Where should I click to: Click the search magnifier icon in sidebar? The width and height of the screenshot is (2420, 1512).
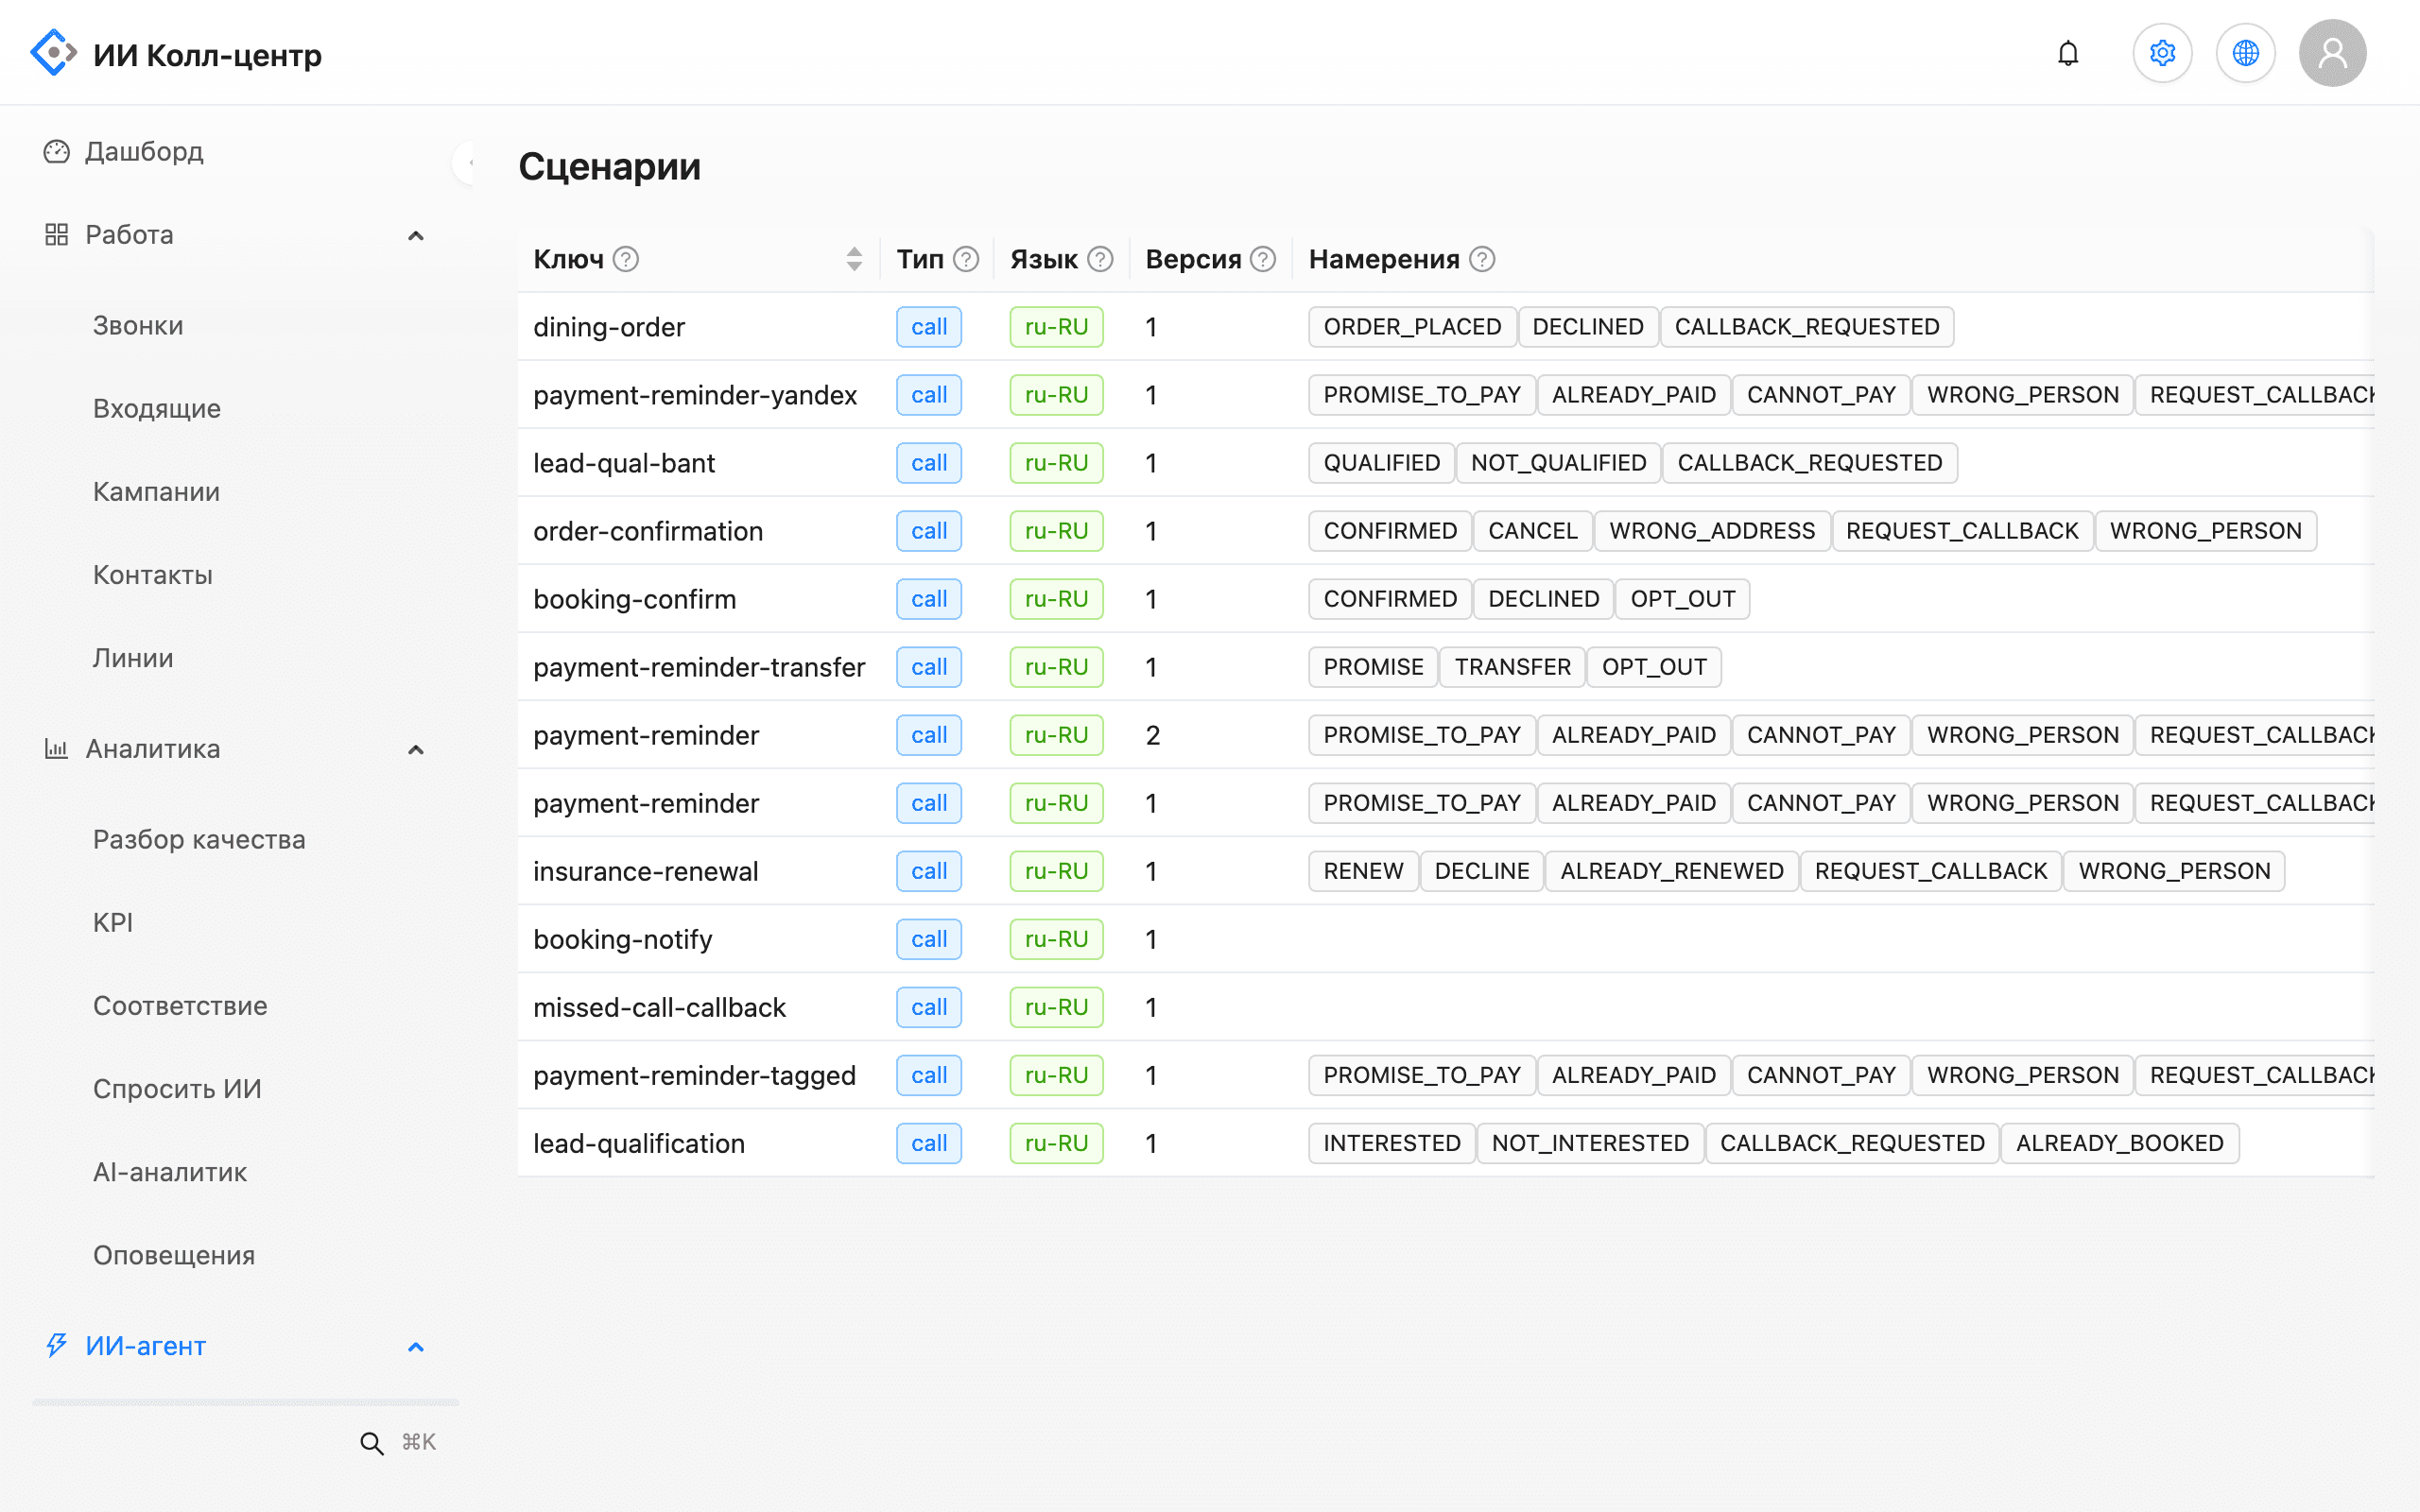point(371,1442)
